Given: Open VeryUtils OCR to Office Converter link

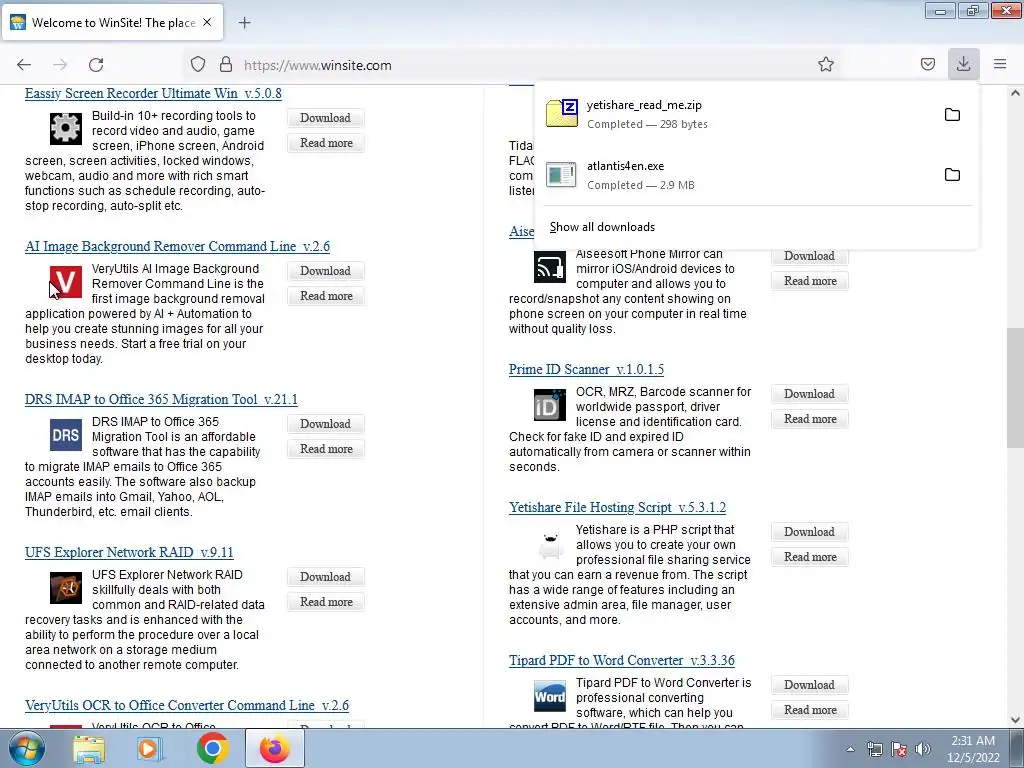Looking at the screenshot, I should [187, 705].
